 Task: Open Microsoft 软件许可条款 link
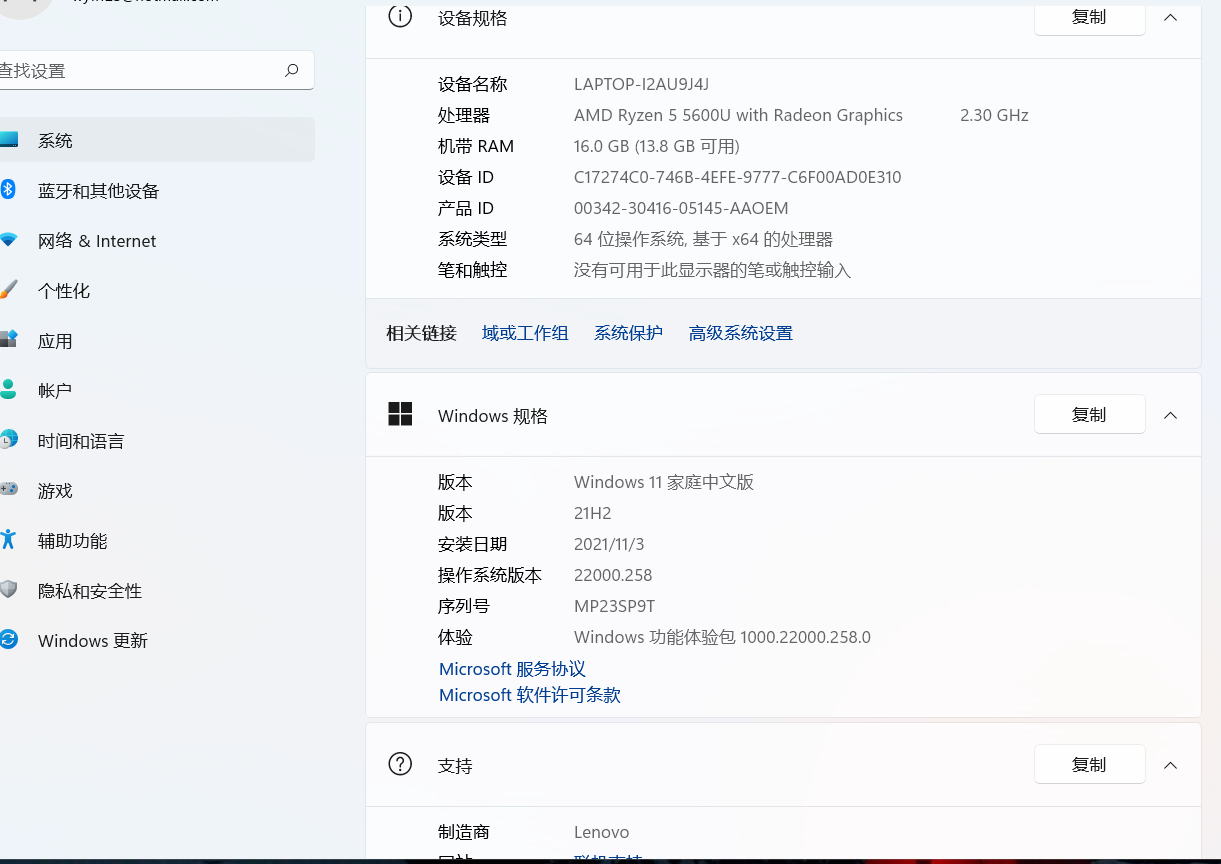pos(530,695)
